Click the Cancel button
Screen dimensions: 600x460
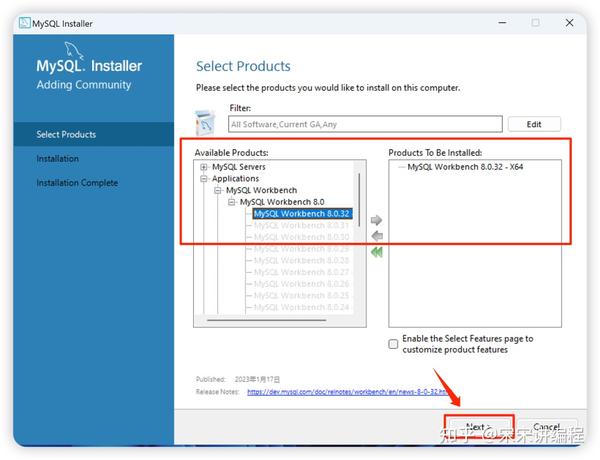coord(547,426)
